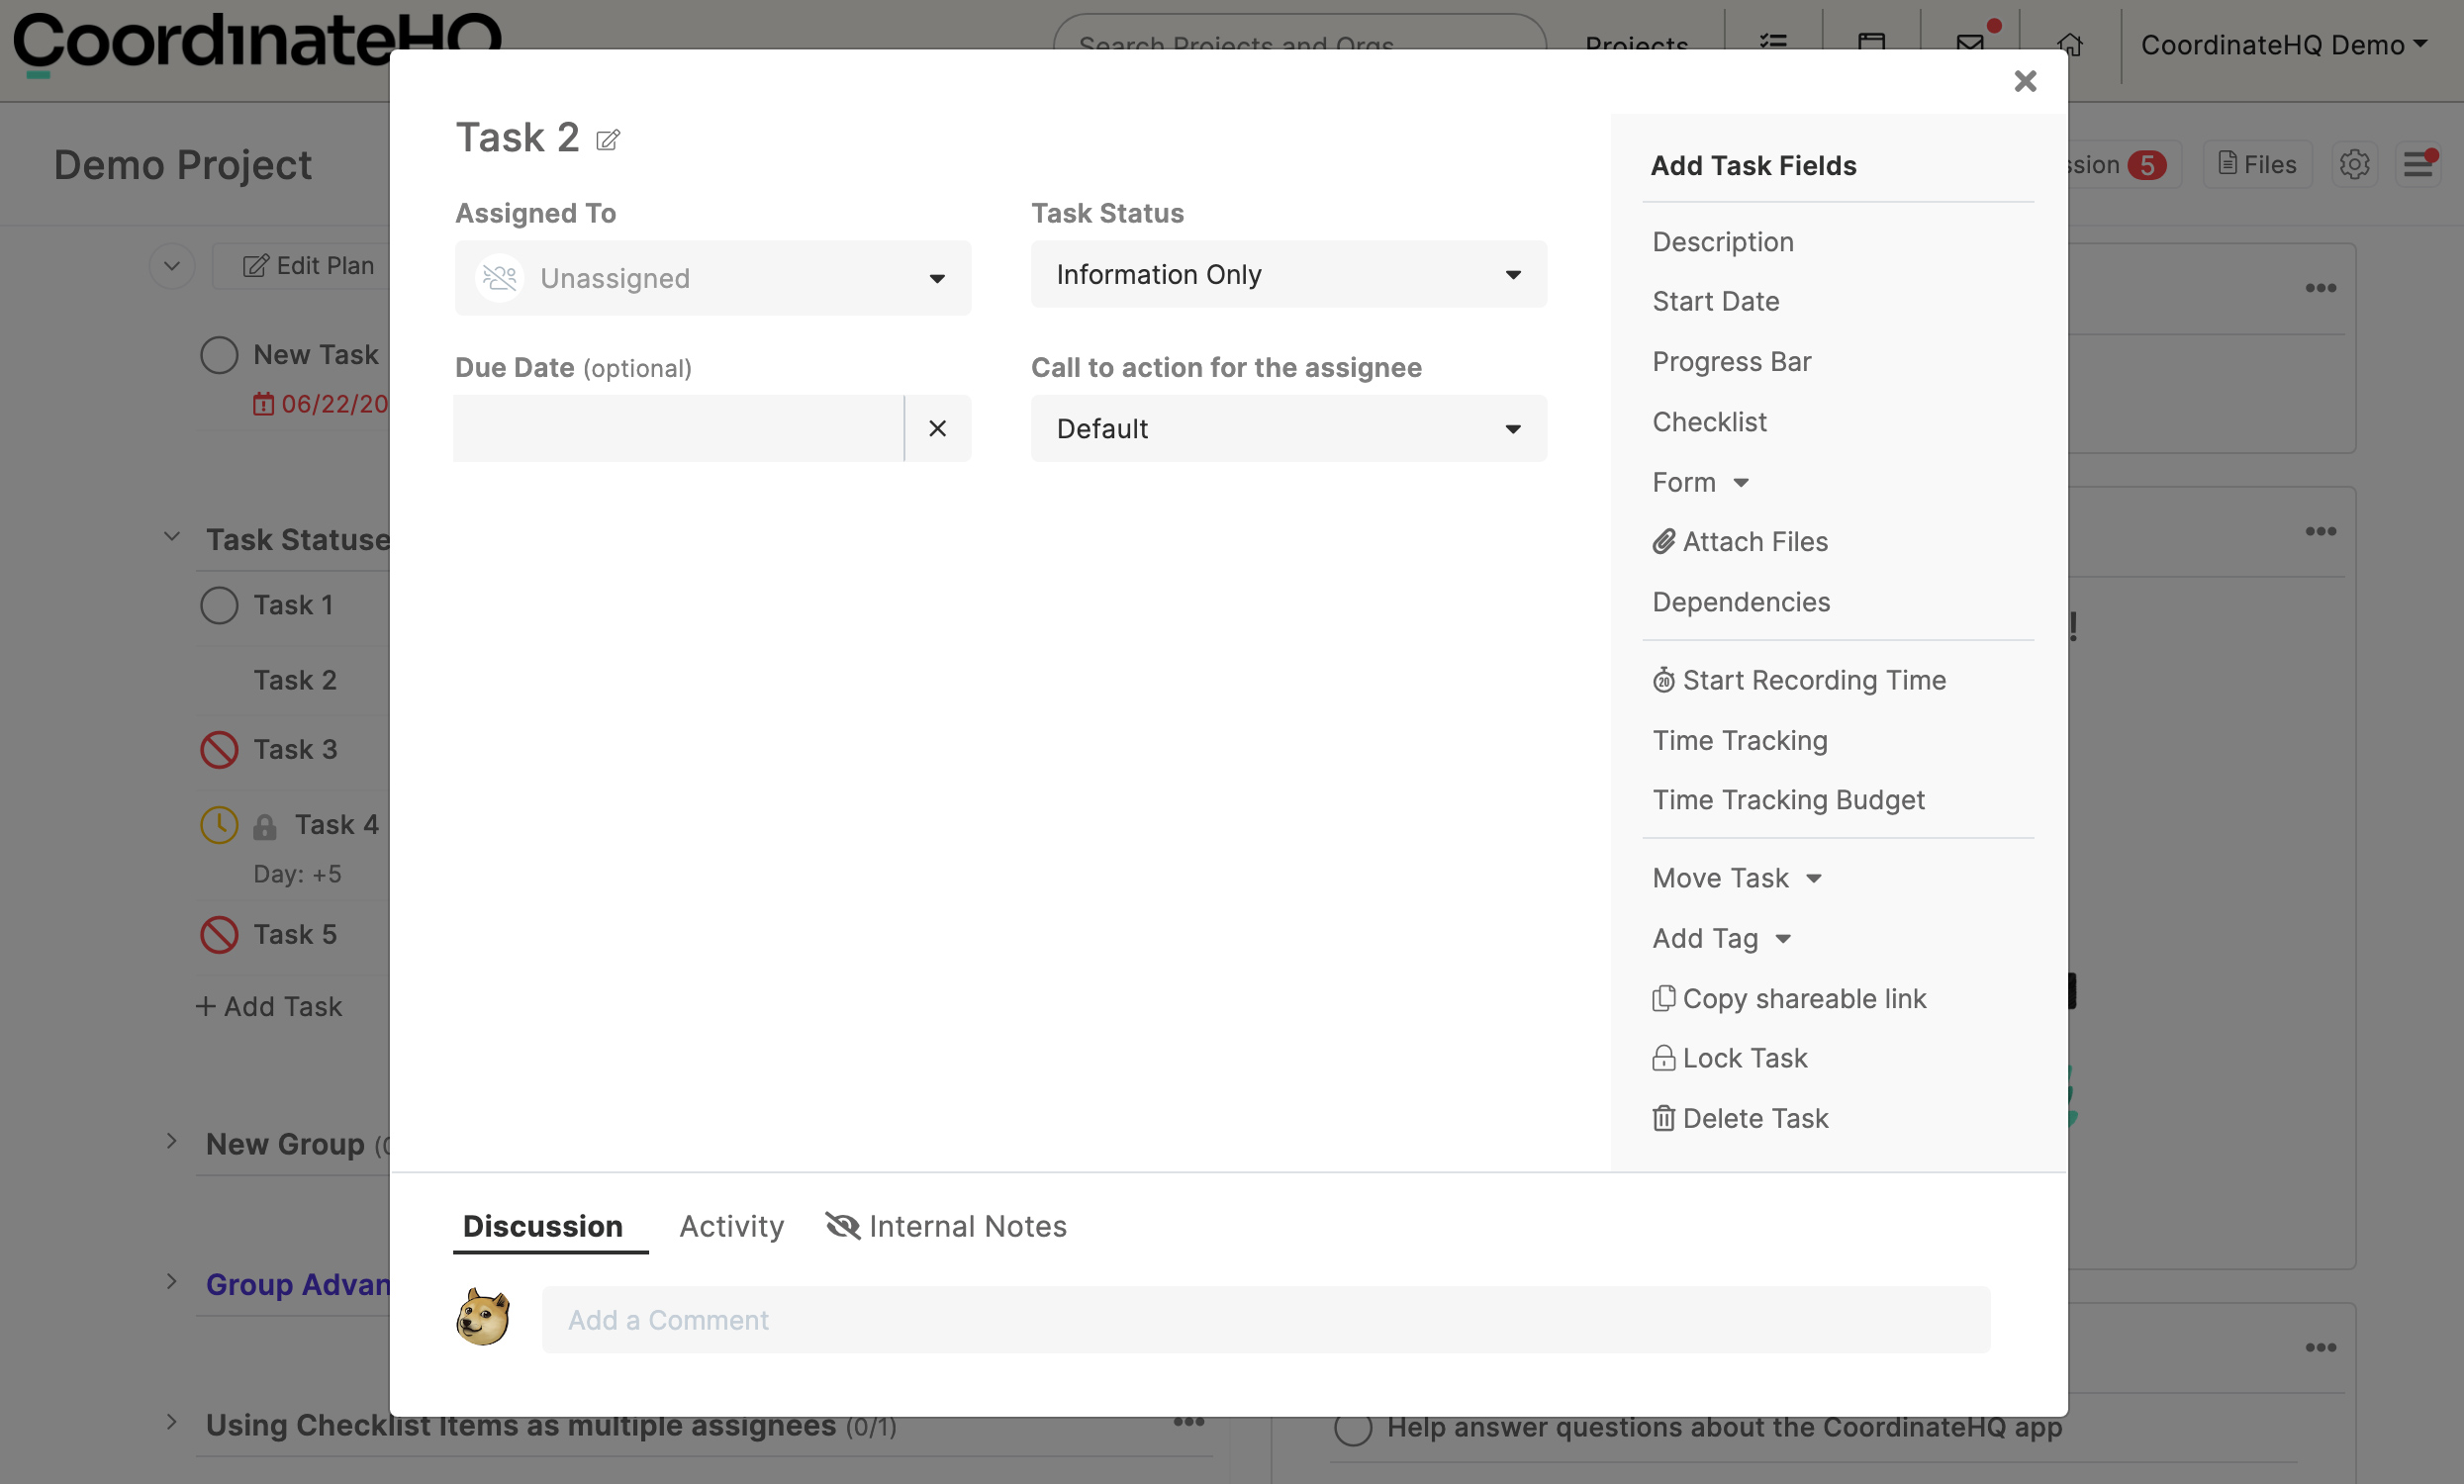Go to home icon in header

(x=2070, y=44)
